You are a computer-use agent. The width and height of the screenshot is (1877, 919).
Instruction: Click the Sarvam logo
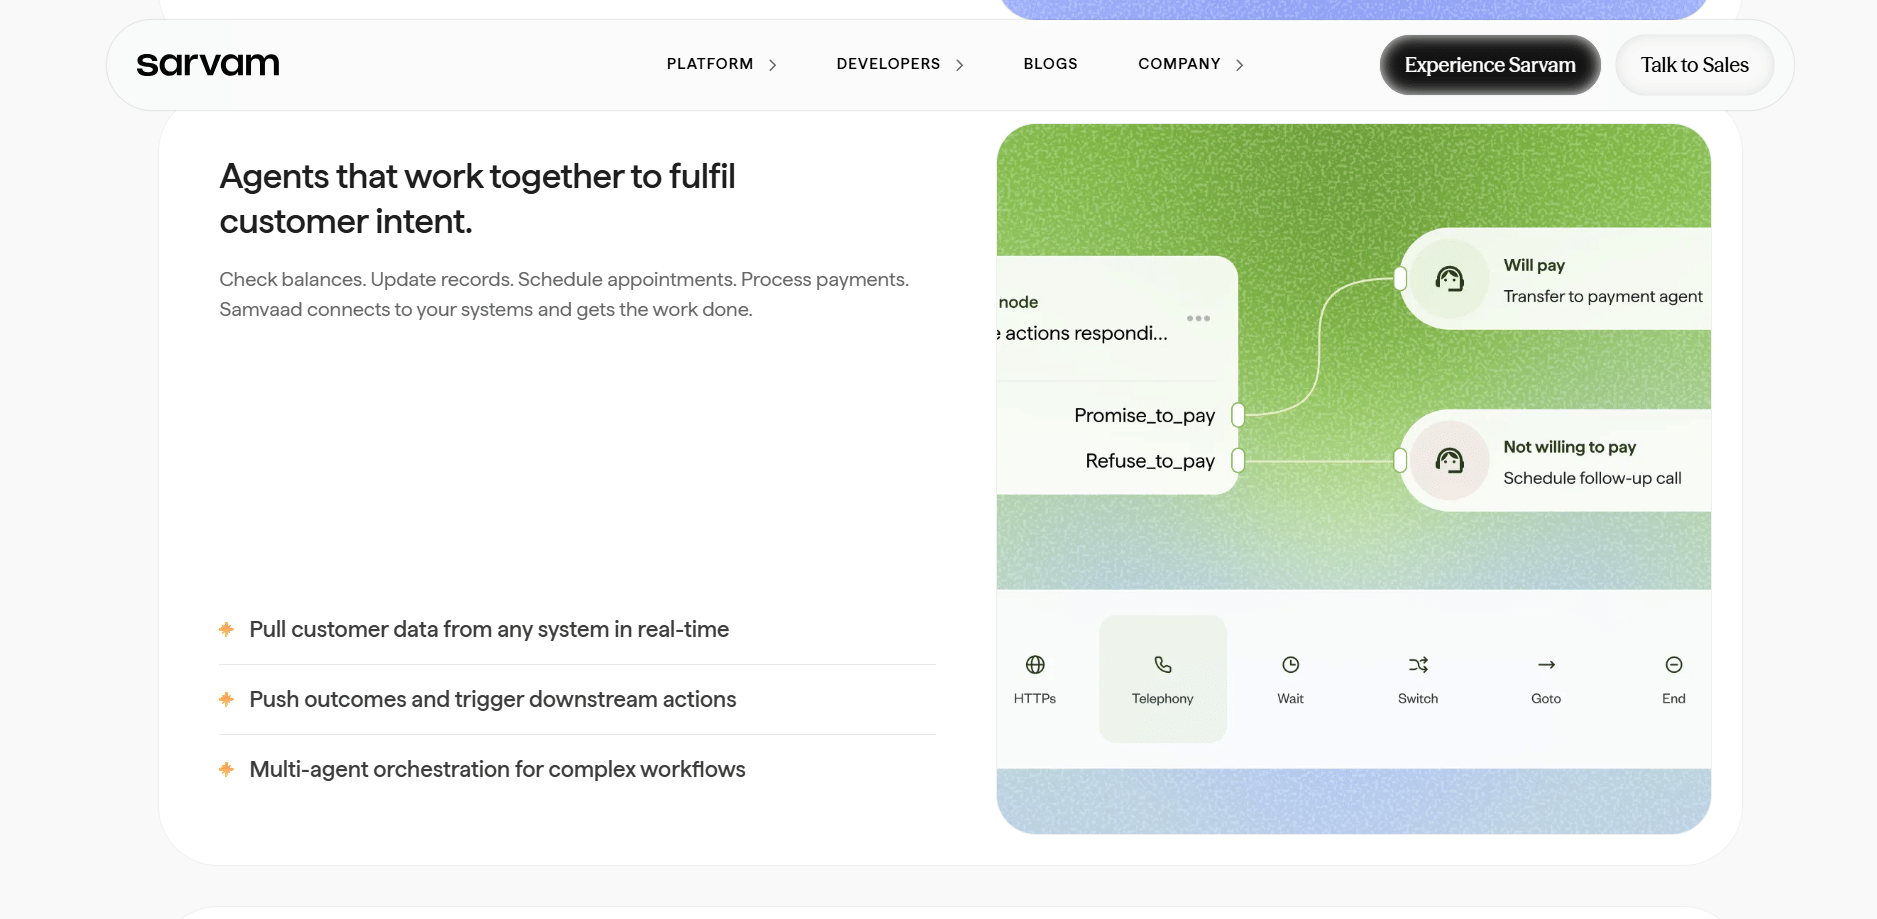tap(208, 65)
